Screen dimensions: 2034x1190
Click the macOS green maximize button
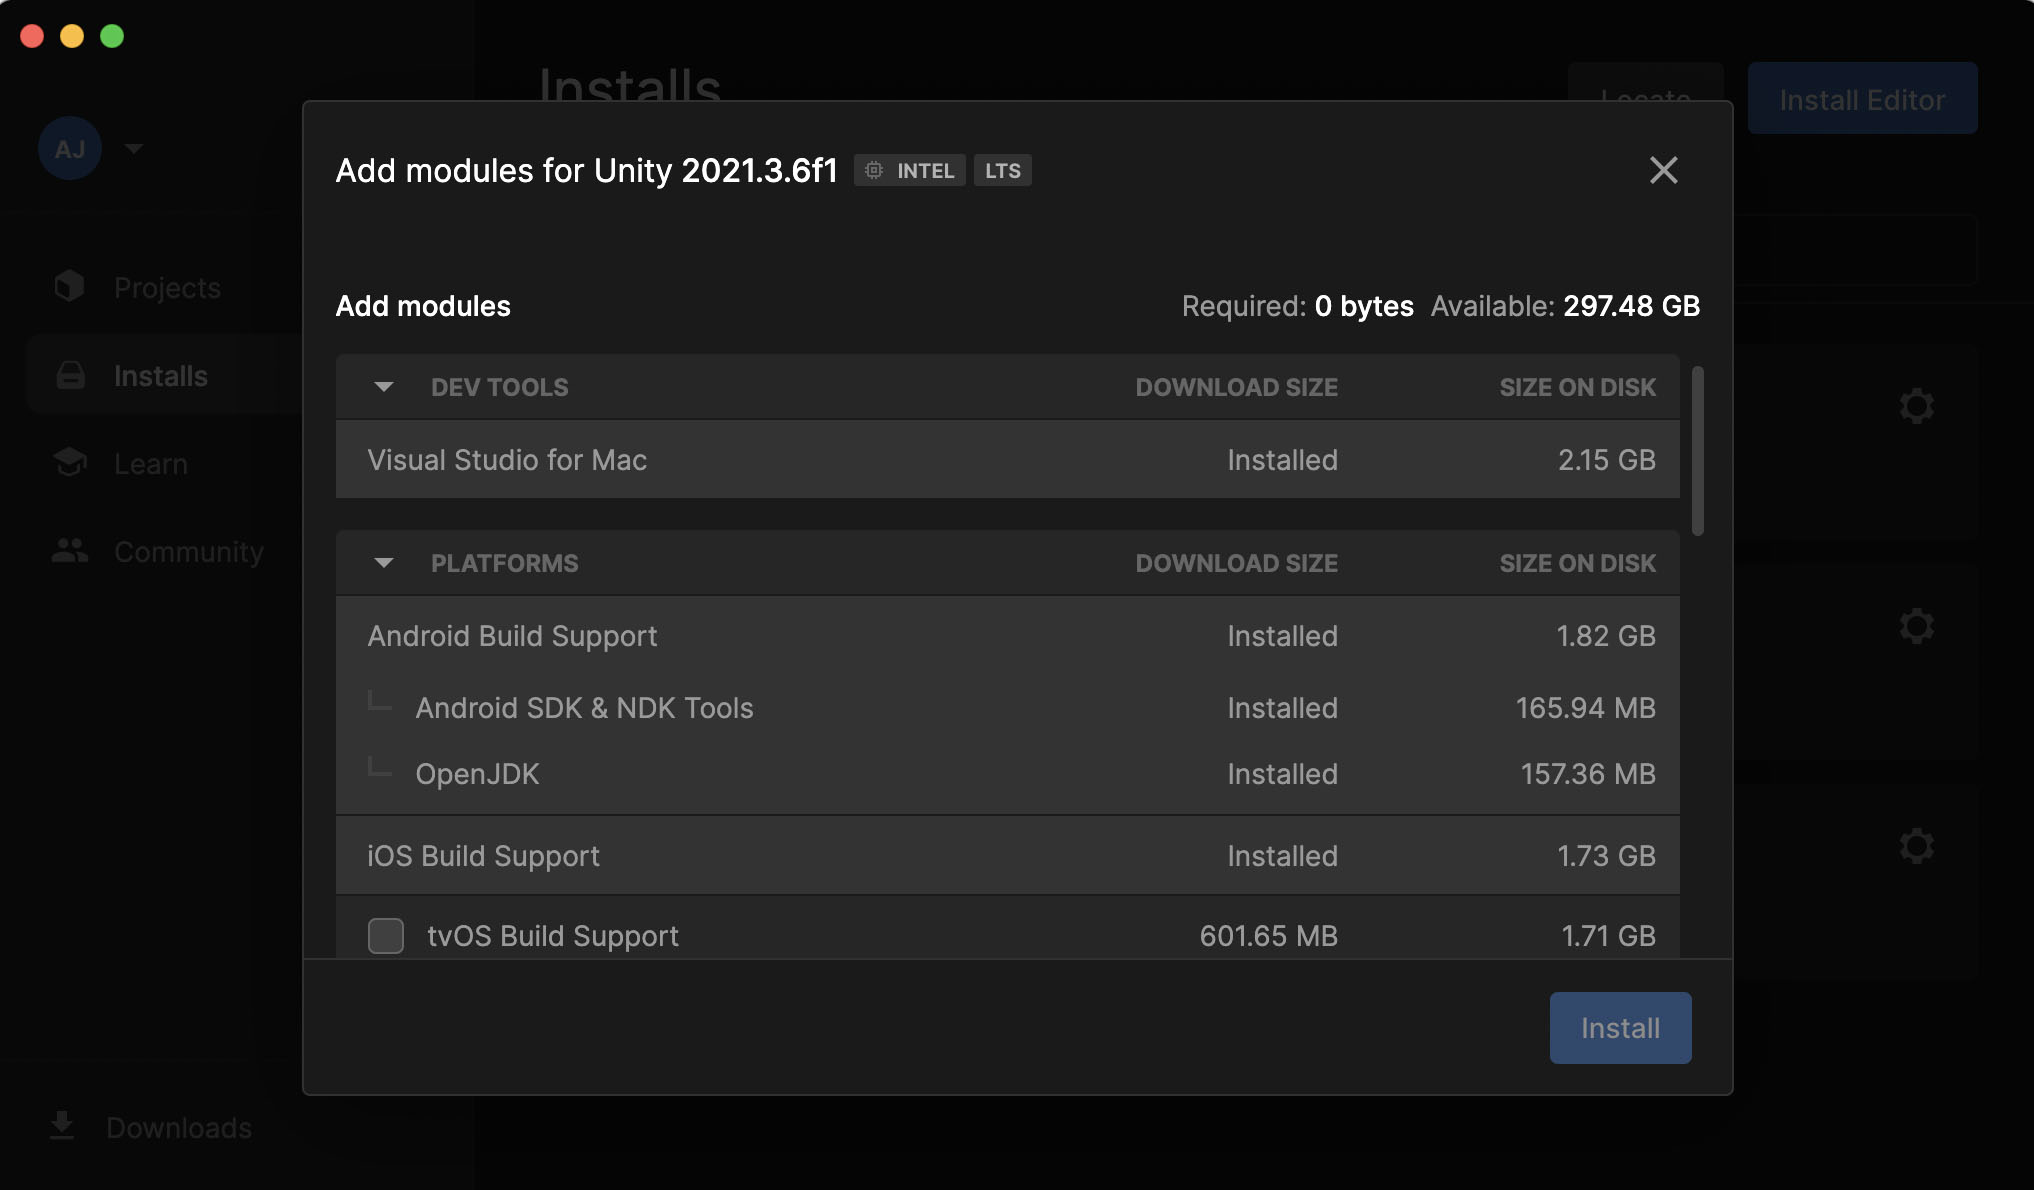112,36
